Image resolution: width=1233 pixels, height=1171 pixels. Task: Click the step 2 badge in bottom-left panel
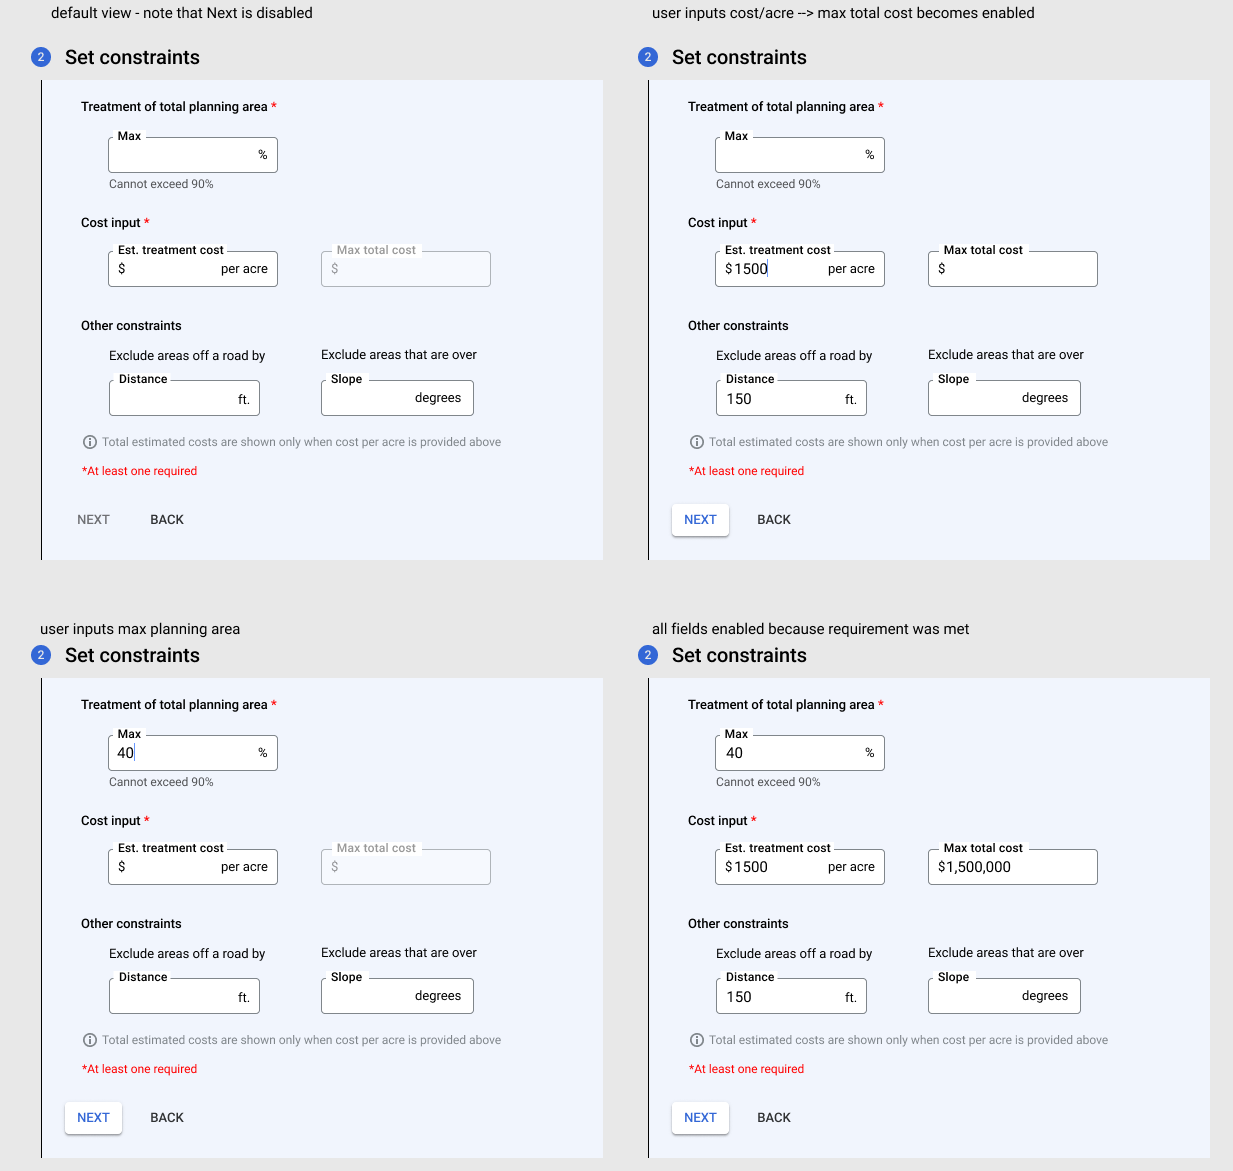40,655
